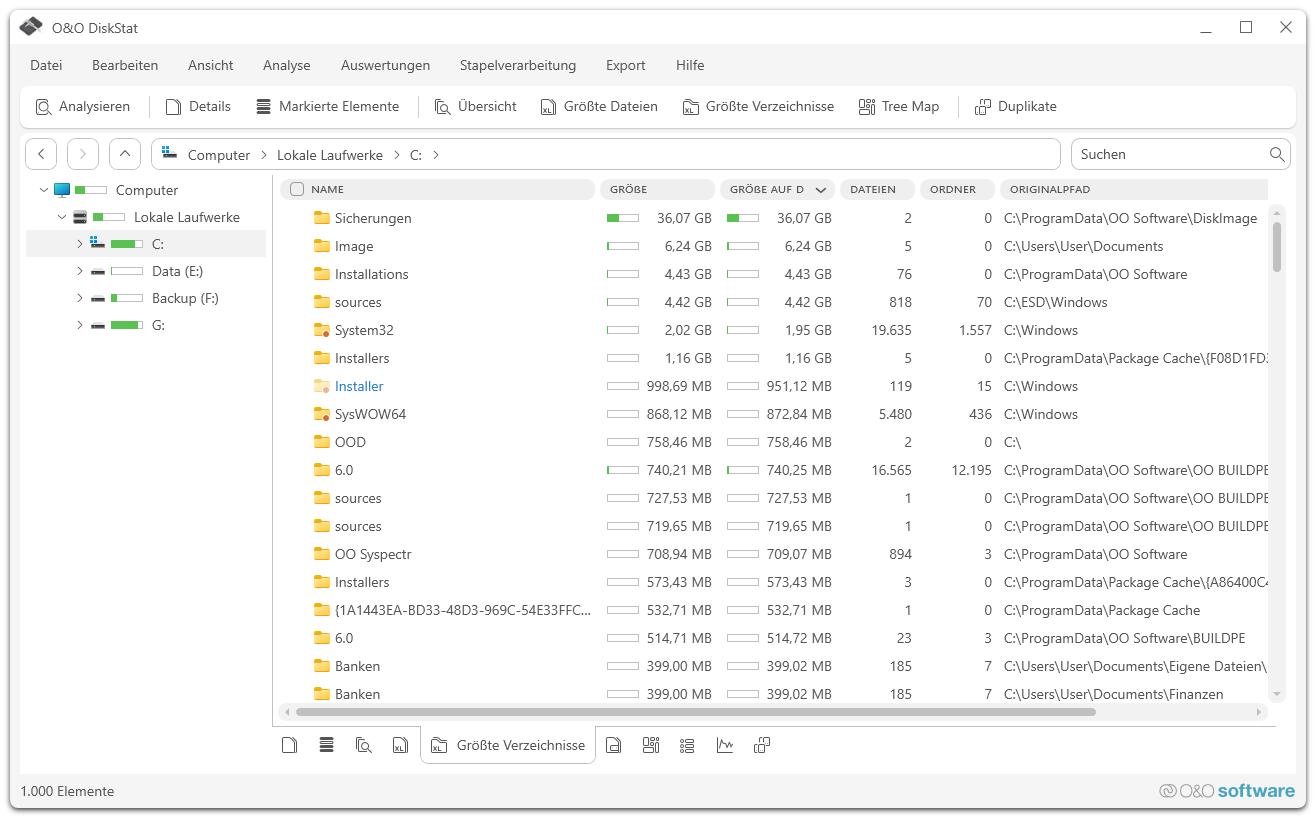Image resolution: width=1316 pixels, height=818 pixels.
Task: Open the Tree Map view
Action: tap(899, 107)
